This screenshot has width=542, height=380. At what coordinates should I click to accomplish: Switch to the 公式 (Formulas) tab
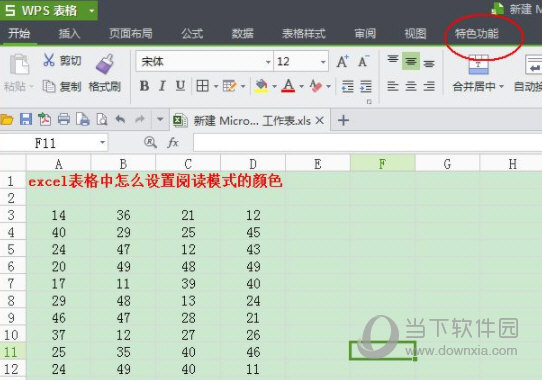coord(192,34)
